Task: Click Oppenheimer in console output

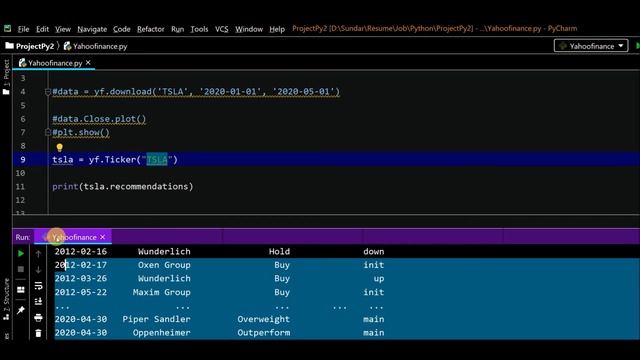Action: [161, 333]
